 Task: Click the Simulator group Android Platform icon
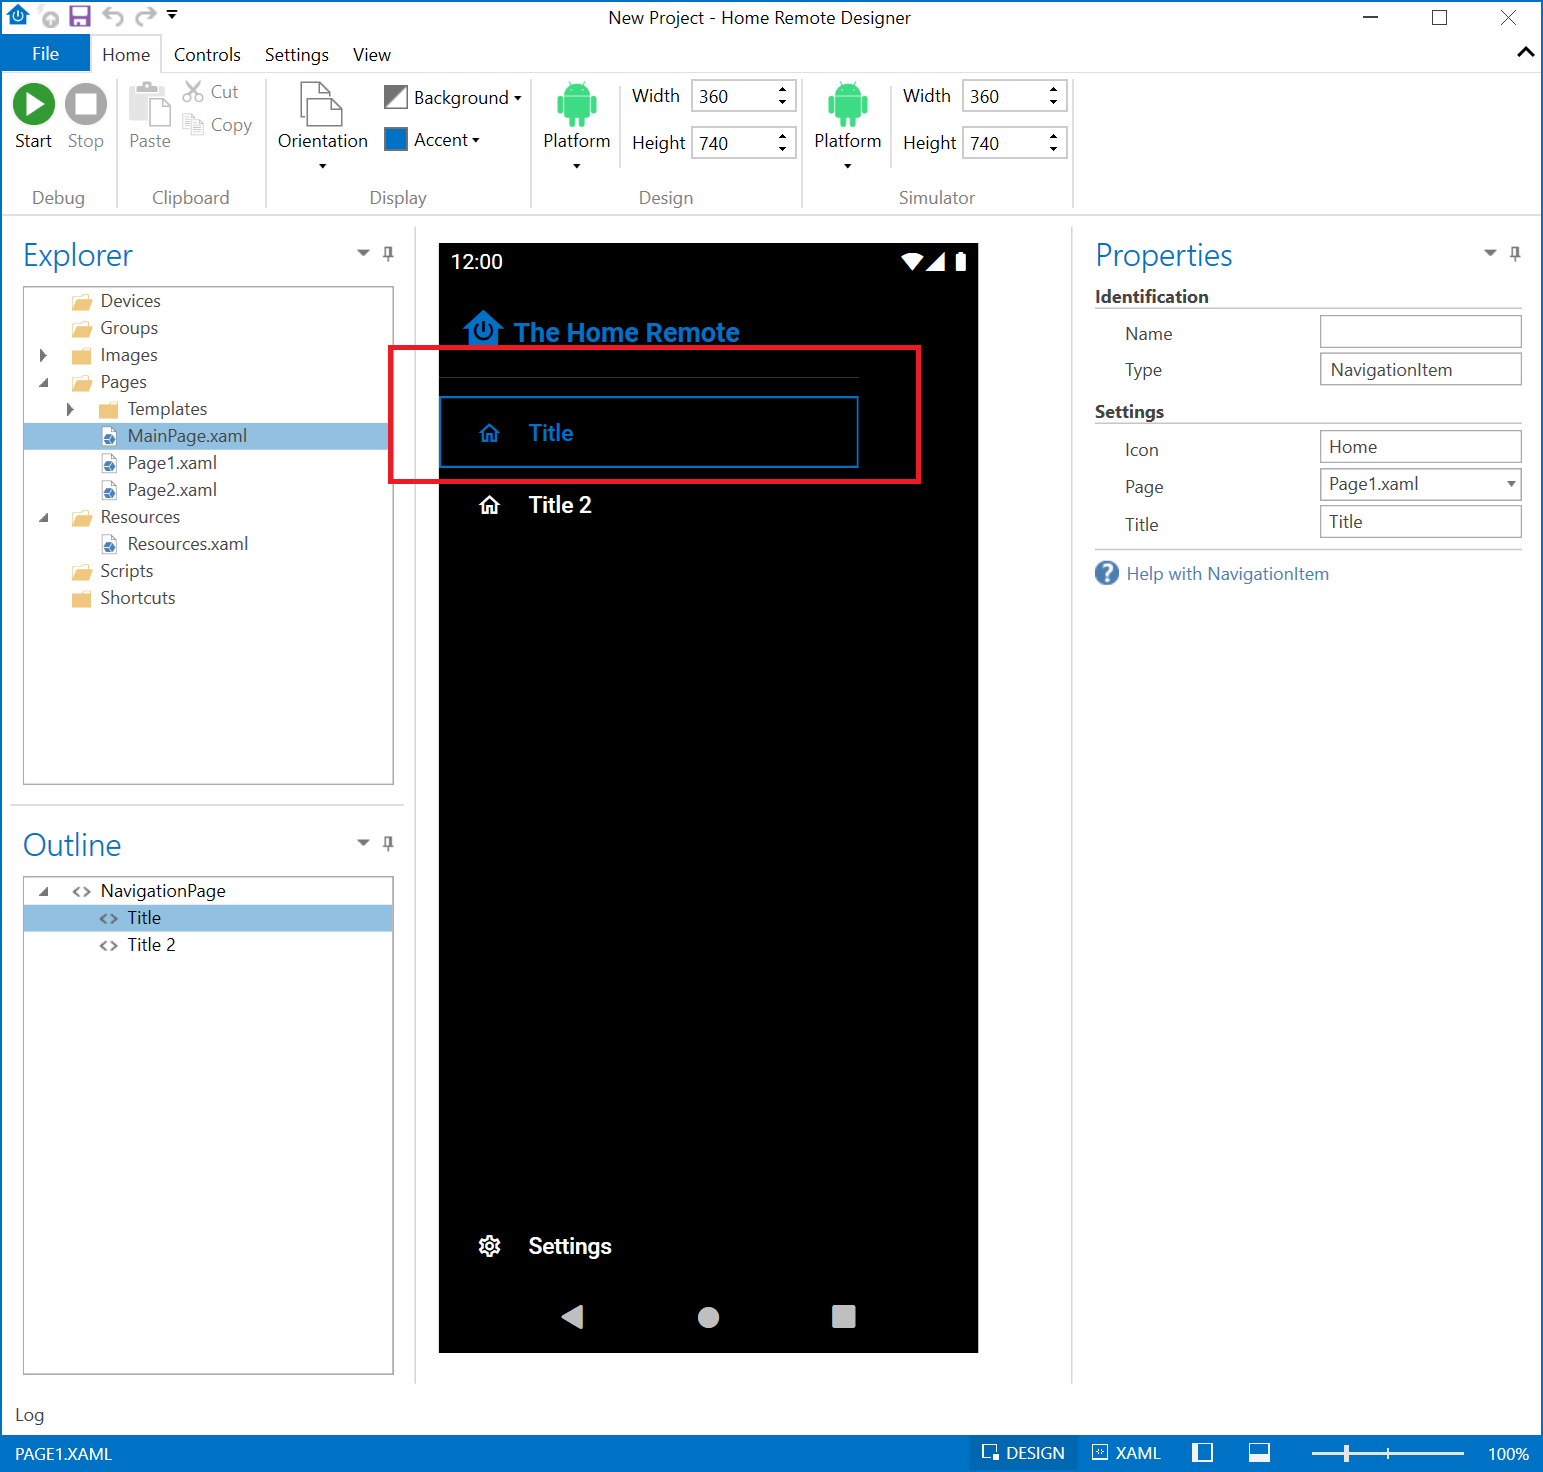pos(847,104)
